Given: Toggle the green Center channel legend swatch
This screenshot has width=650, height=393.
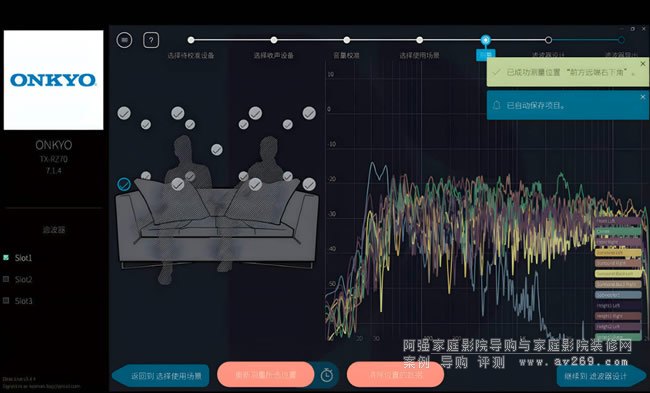Looking at the screenshot, I should click(618, 231).
